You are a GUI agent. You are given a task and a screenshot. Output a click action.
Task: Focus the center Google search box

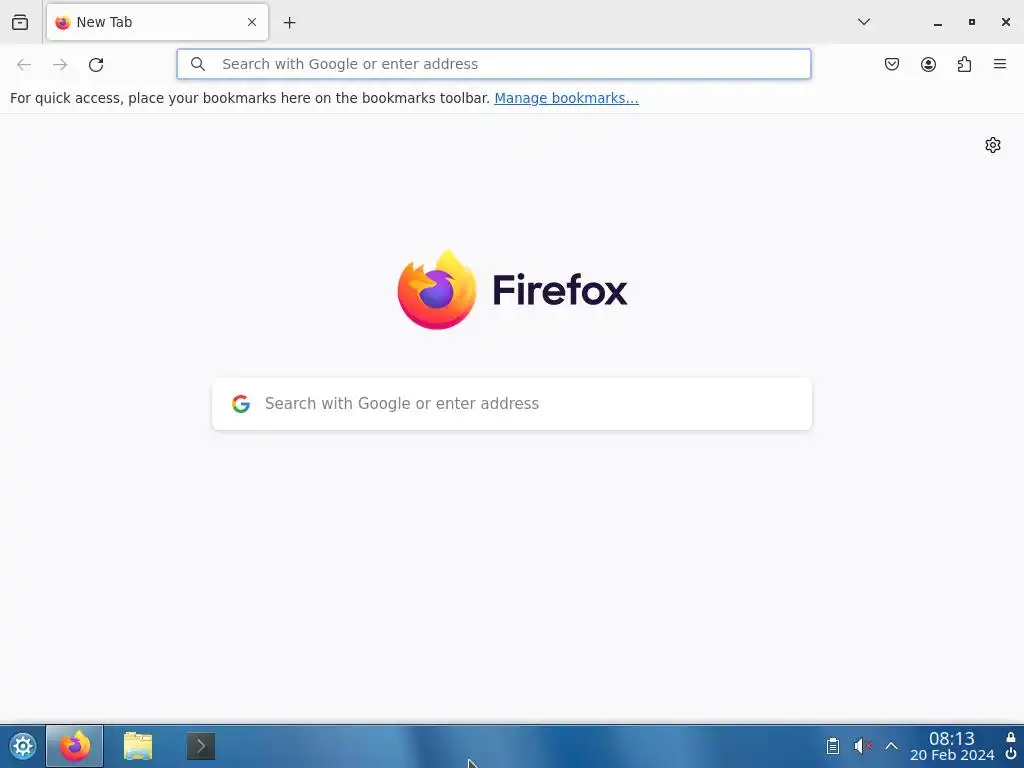click(512, 404)
